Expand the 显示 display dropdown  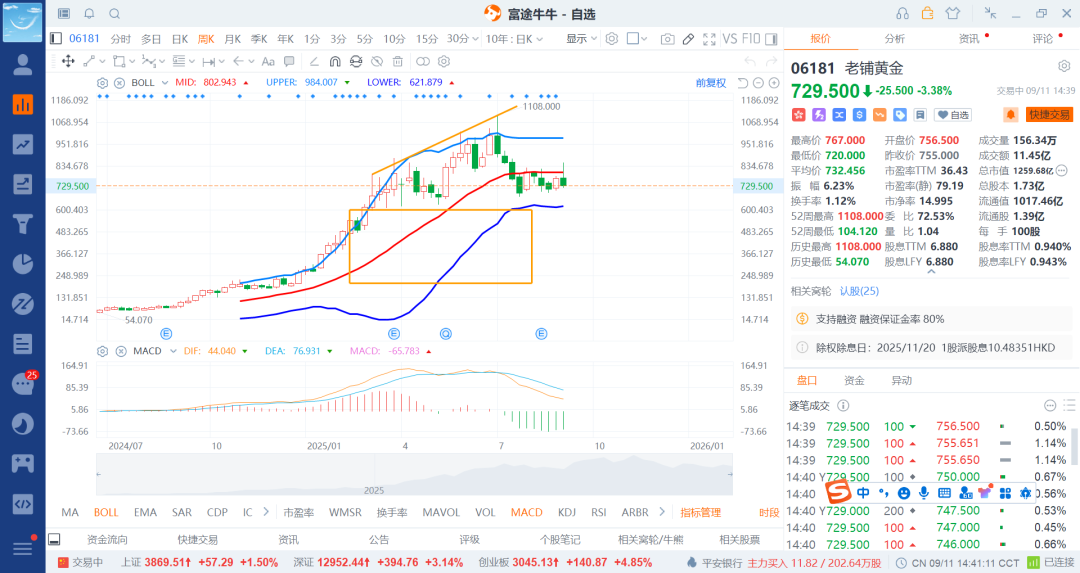pos(582,39)
